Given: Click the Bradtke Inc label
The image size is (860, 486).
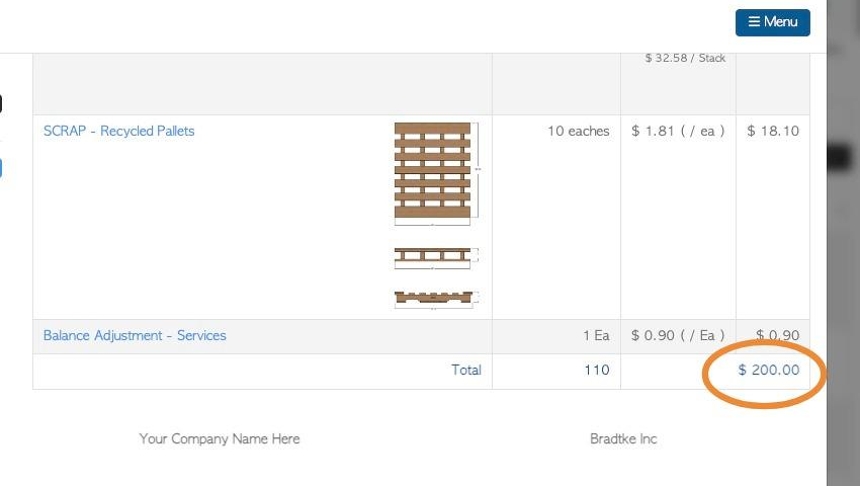Looking at the screenshot, I should 624,439.
